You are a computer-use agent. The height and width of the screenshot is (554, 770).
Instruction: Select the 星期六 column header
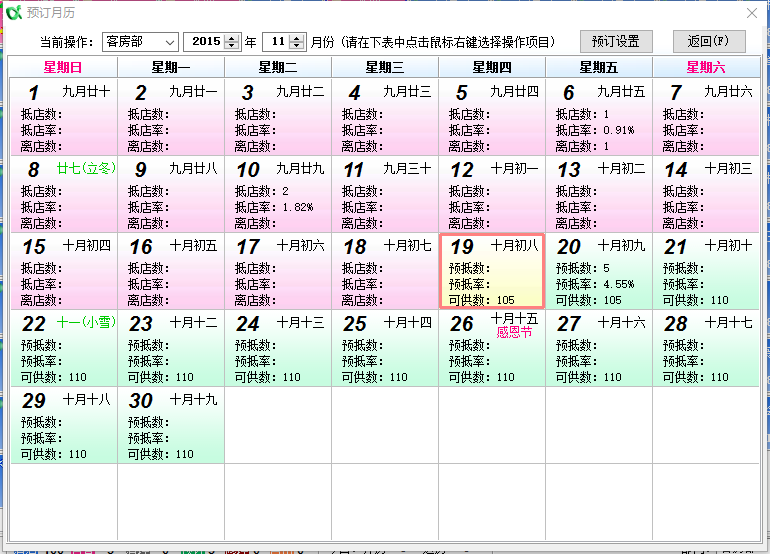point(706,67)
